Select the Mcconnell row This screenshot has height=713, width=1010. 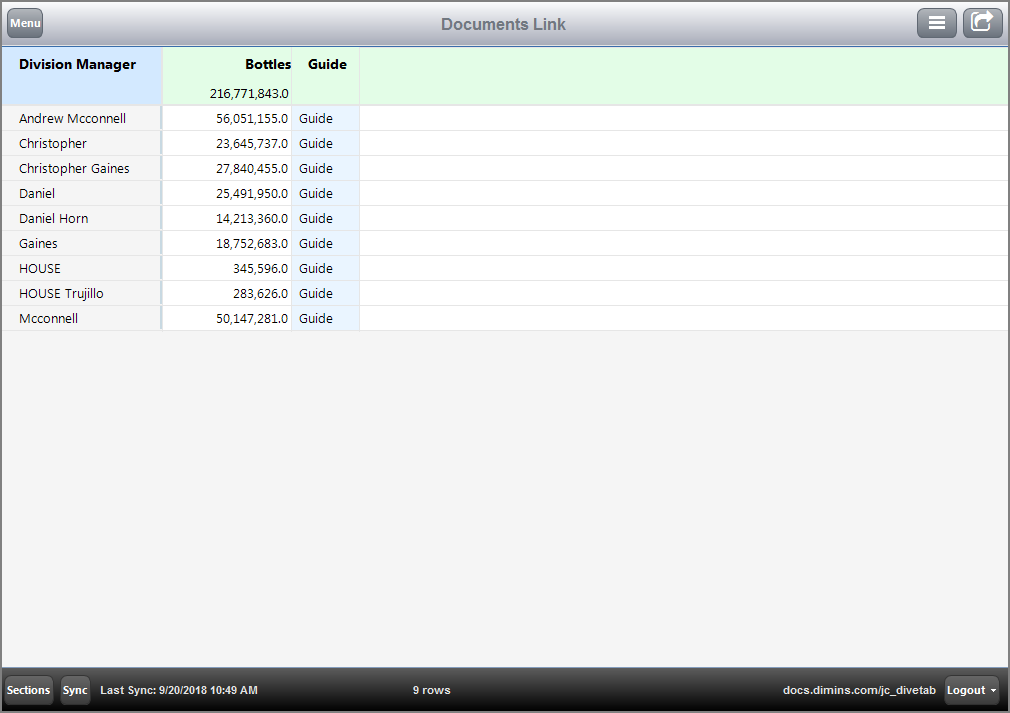coord(48,318)
